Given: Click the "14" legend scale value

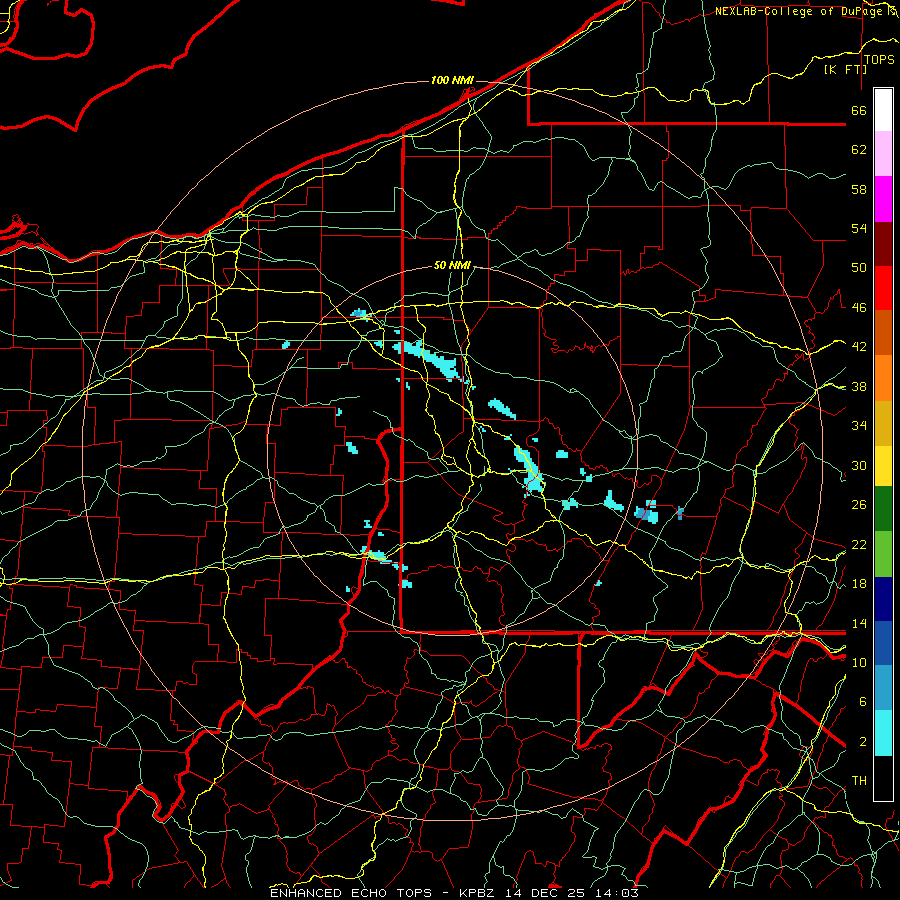Looking at the screenshot, I should point(859,623).
